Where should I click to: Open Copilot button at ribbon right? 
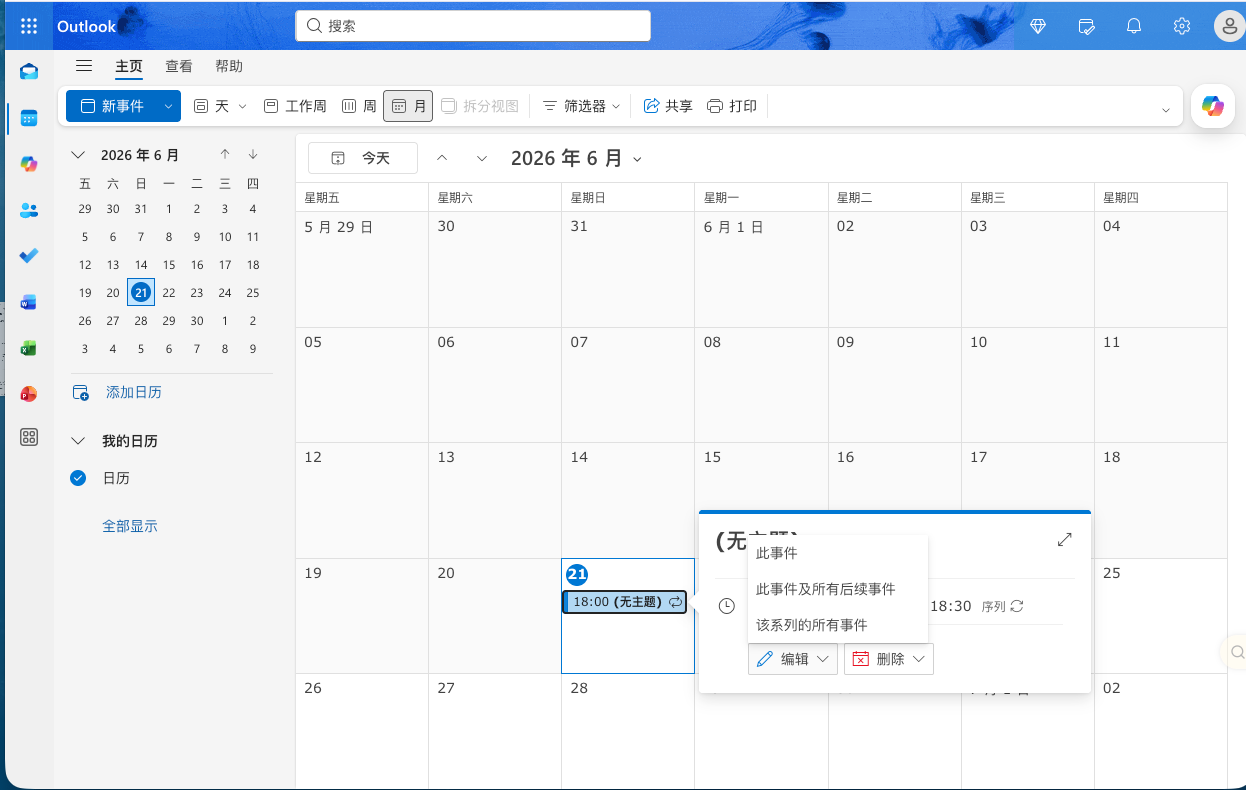[x=1213, y=106]
